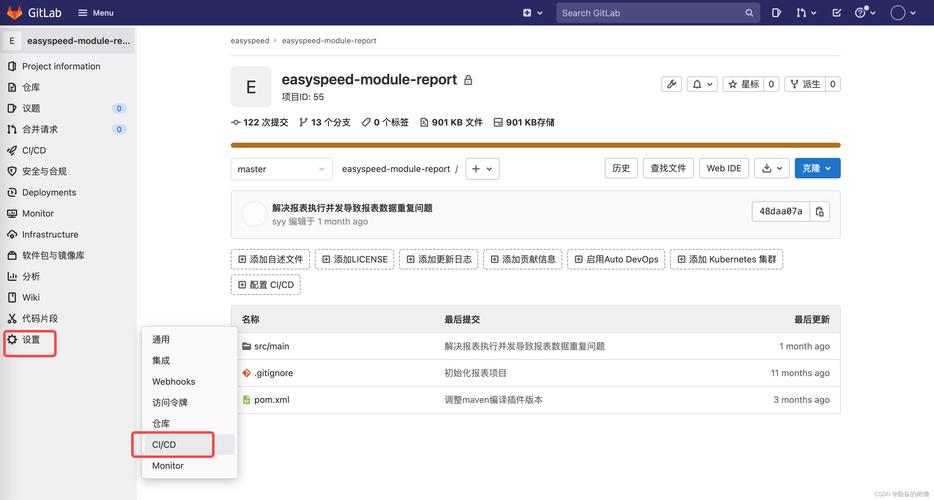The image size is (934, 500).
Task: Select CI/CD in the settings flyout
Action: pos(164,445)
